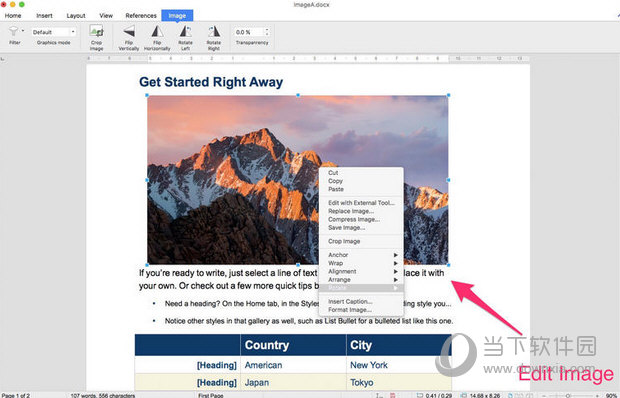Open the Home tab
Screen dimensions: 620x398
point(13,15)
